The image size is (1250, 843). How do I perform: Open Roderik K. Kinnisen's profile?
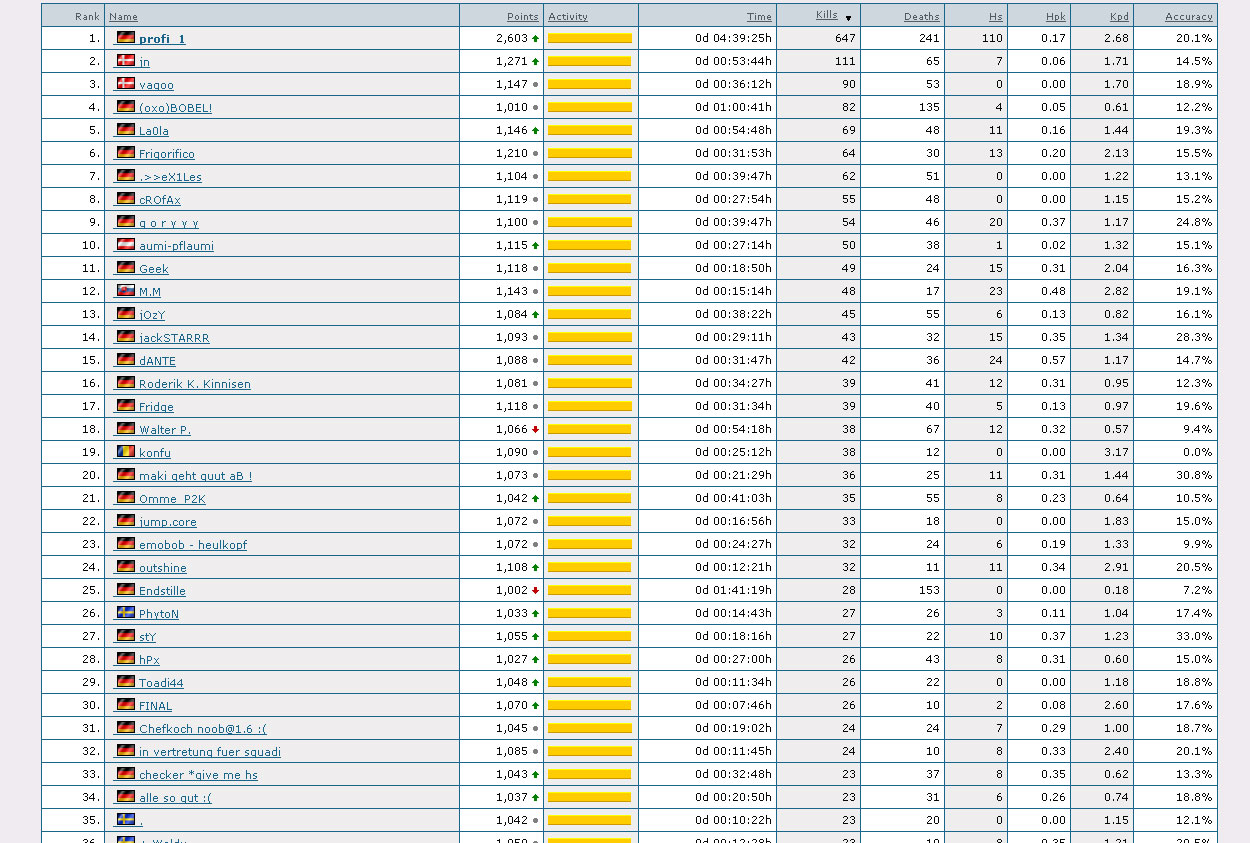pos(194,384)
